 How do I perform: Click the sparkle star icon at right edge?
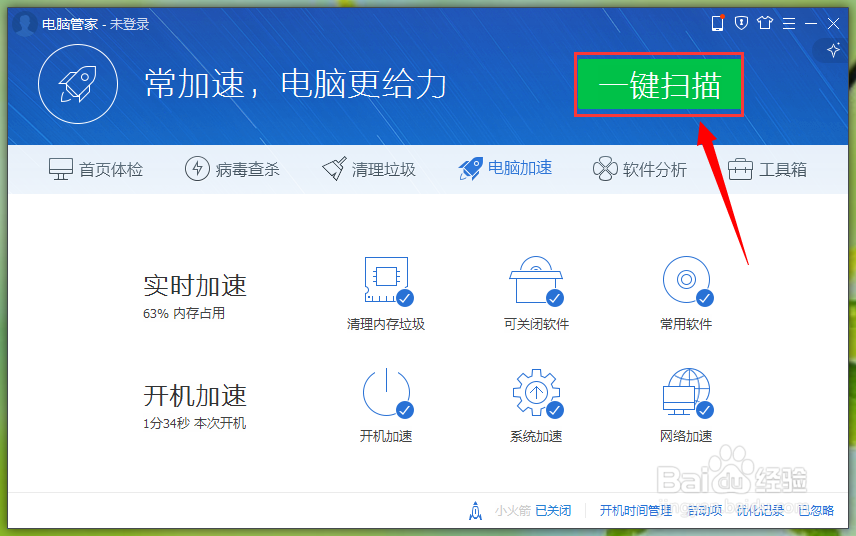[833, 50]
